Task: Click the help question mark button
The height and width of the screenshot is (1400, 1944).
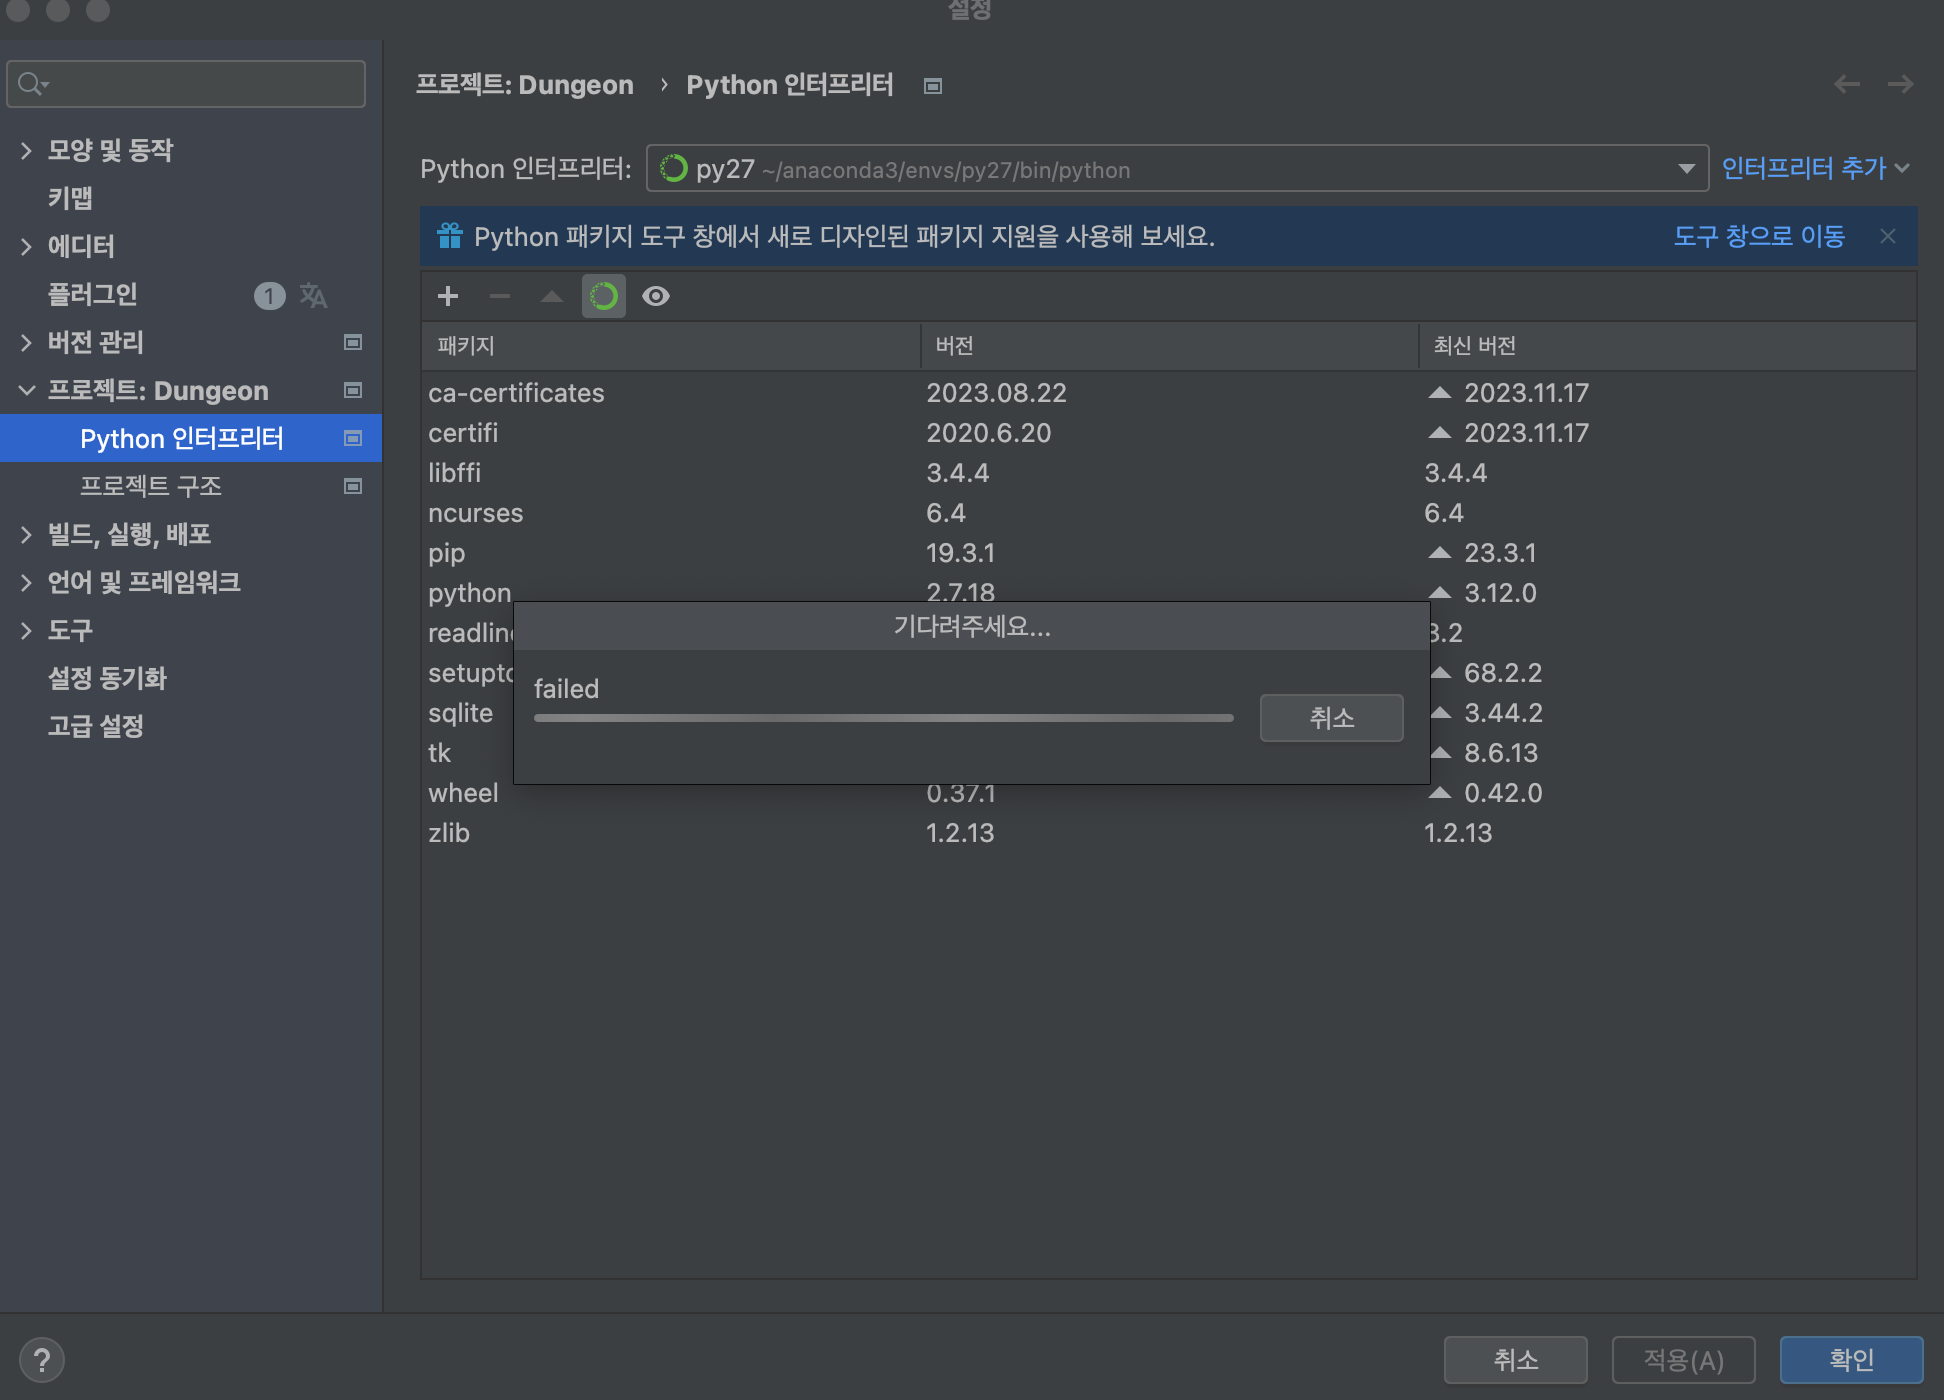Action: [41, 1360]
